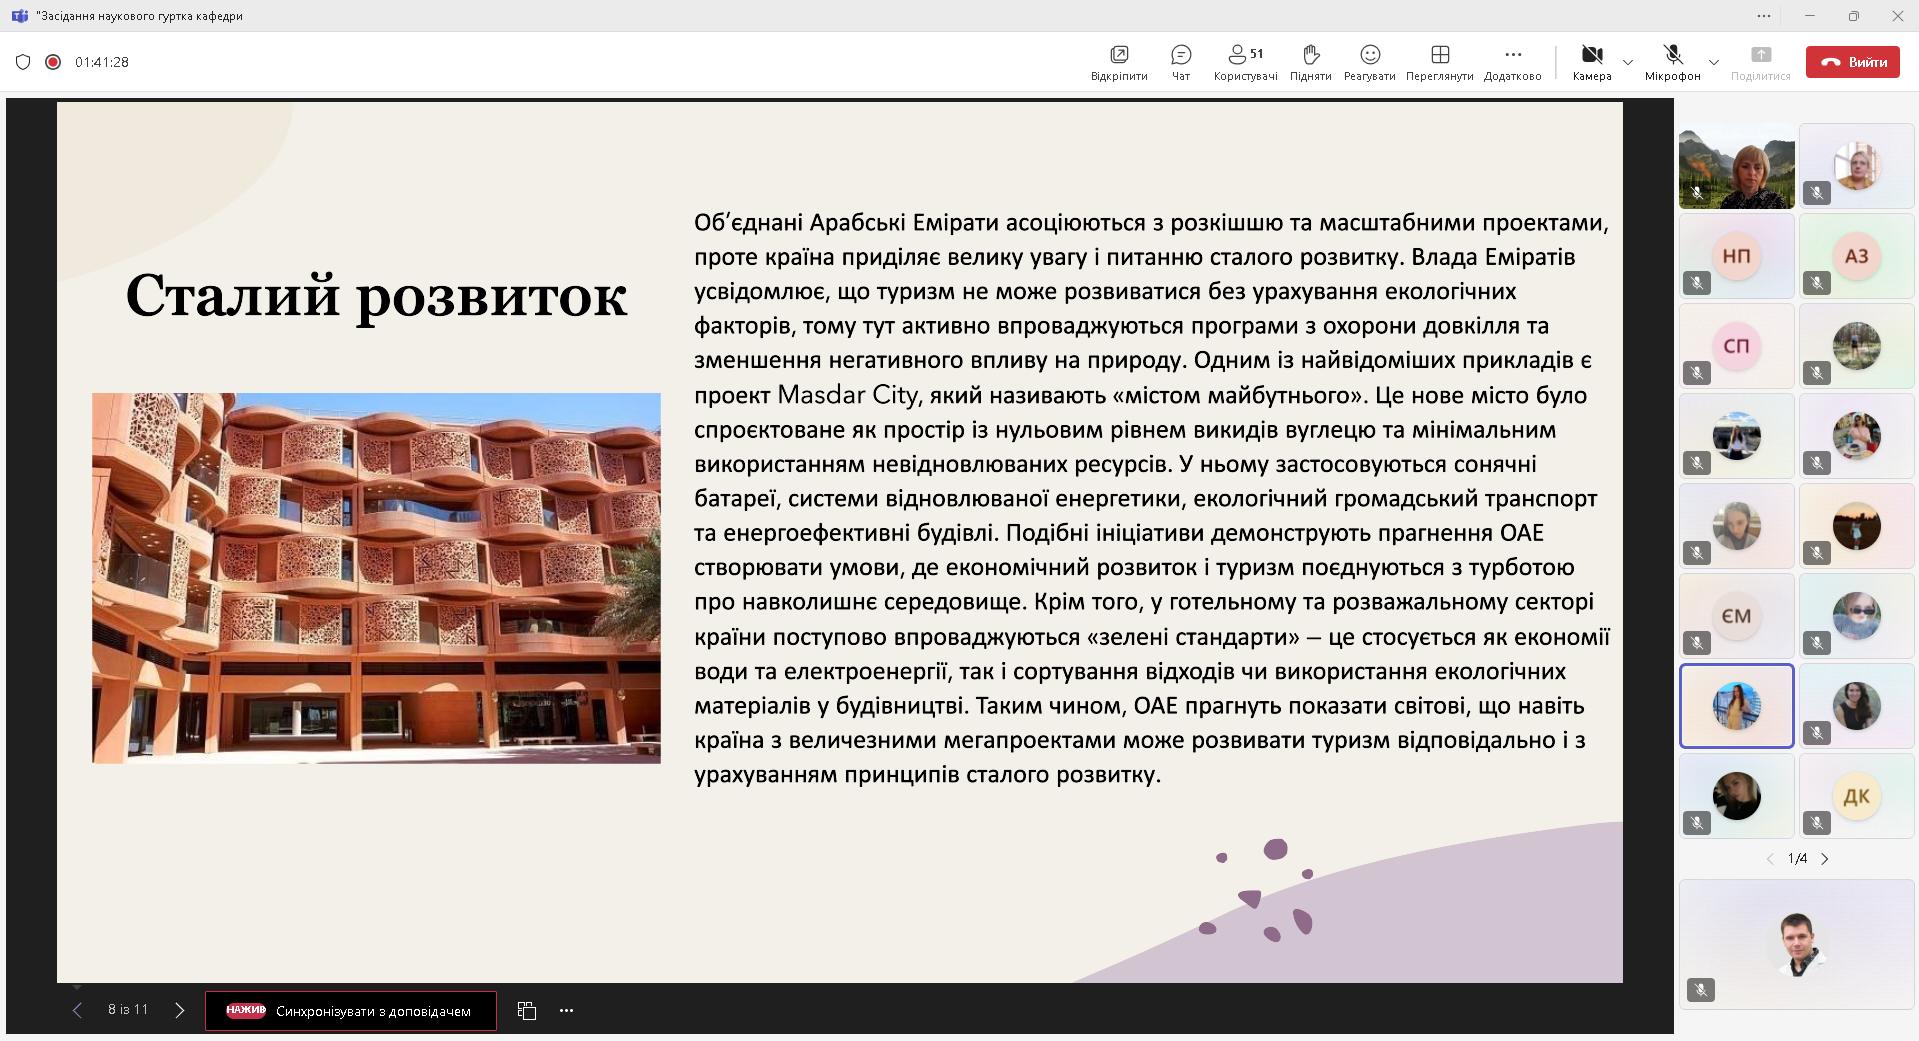Viewport: 1919px width, 1041px height.
Task: Select participant with sunglasses tile
Action: (x=1856, y=616)
